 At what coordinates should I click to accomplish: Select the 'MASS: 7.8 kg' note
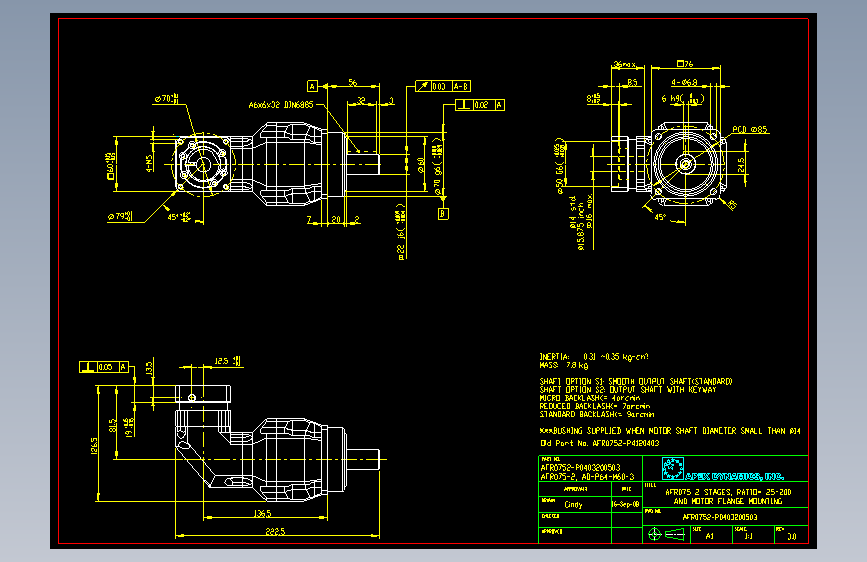click(564, 365)
